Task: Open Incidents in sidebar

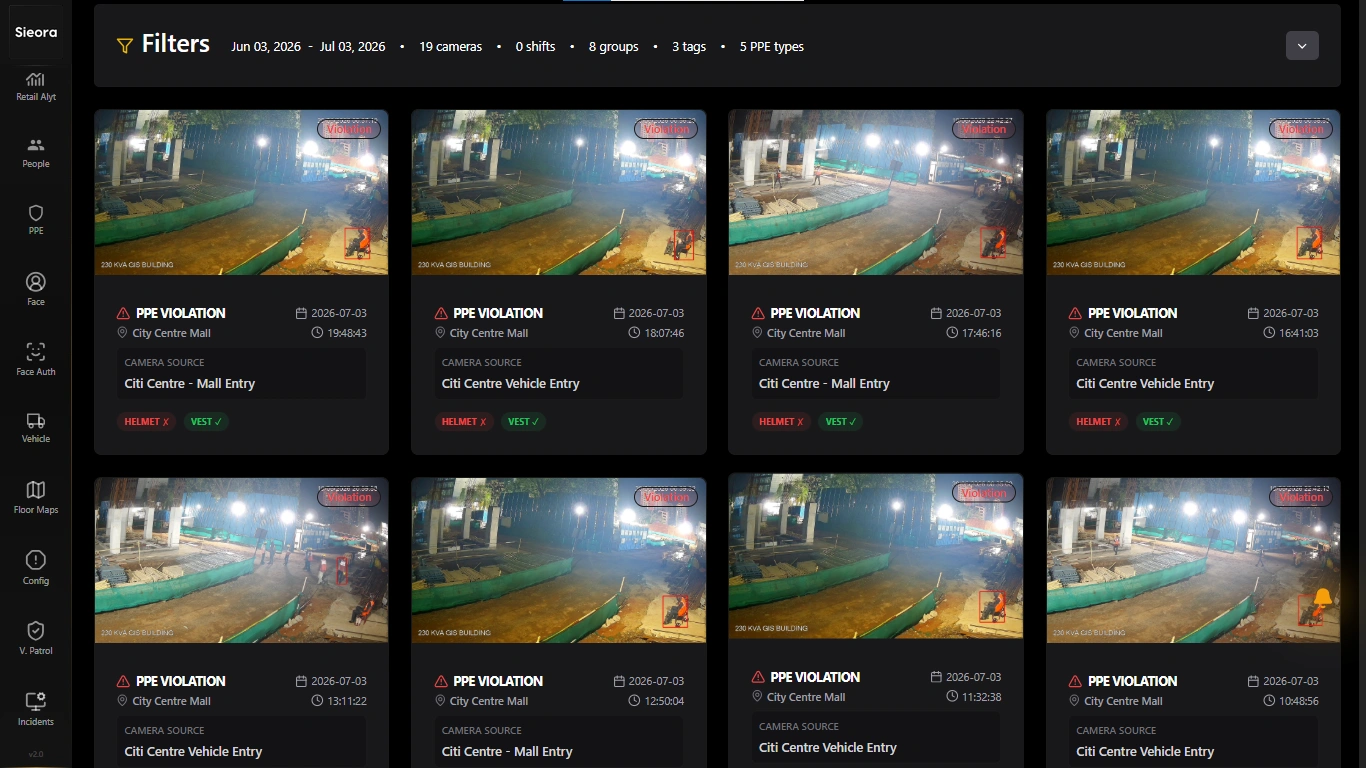Action: (x=35, y=709)
